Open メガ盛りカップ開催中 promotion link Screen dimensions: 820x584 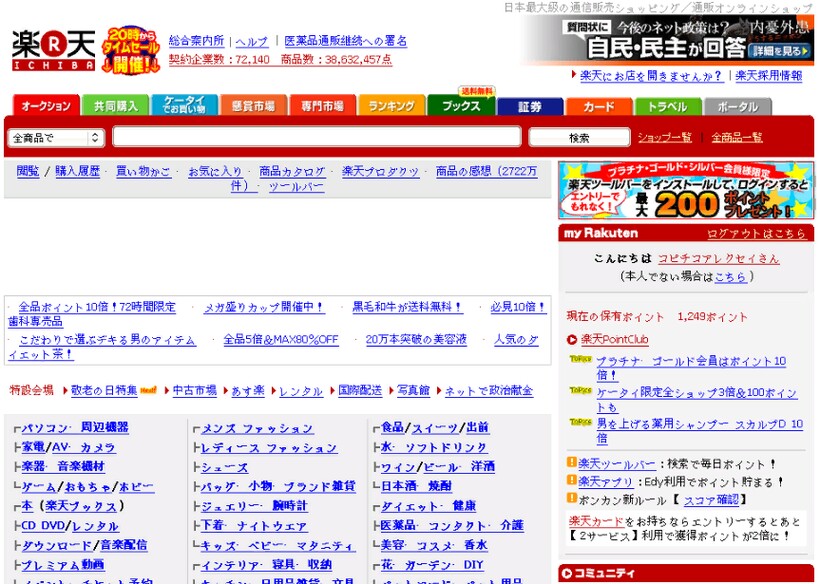click(264, 307)
